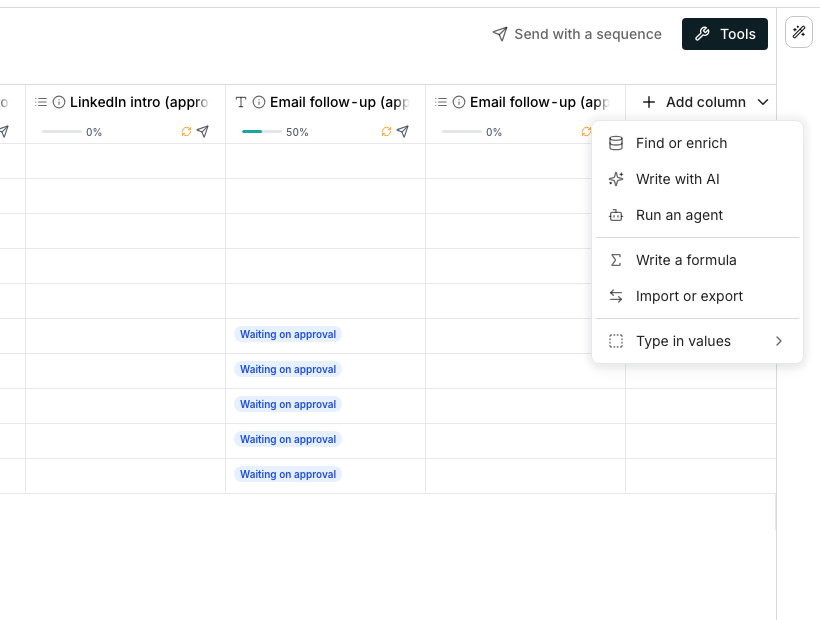Click the Type in values dashed-square icon
Viewport: 820px width, 620px height.
point(616,341)
